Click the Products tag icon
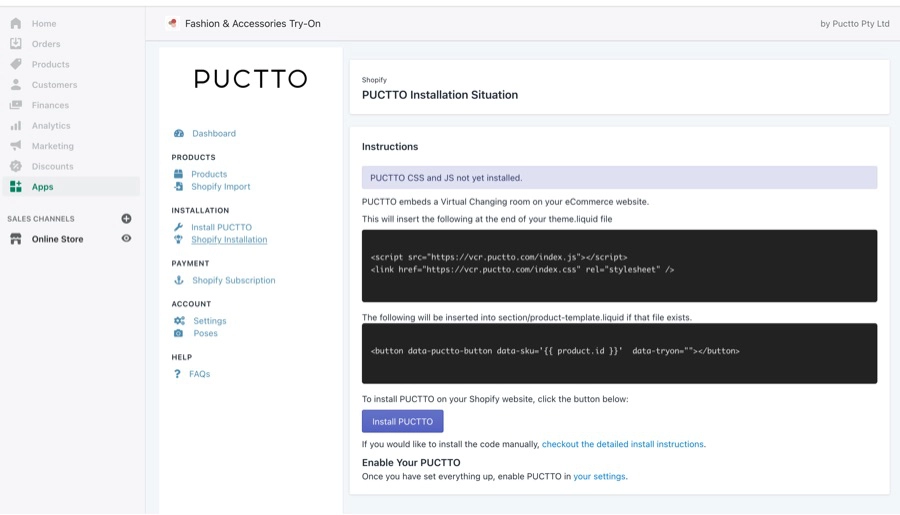Screen dimensions: 900x515 pos(15,64)
